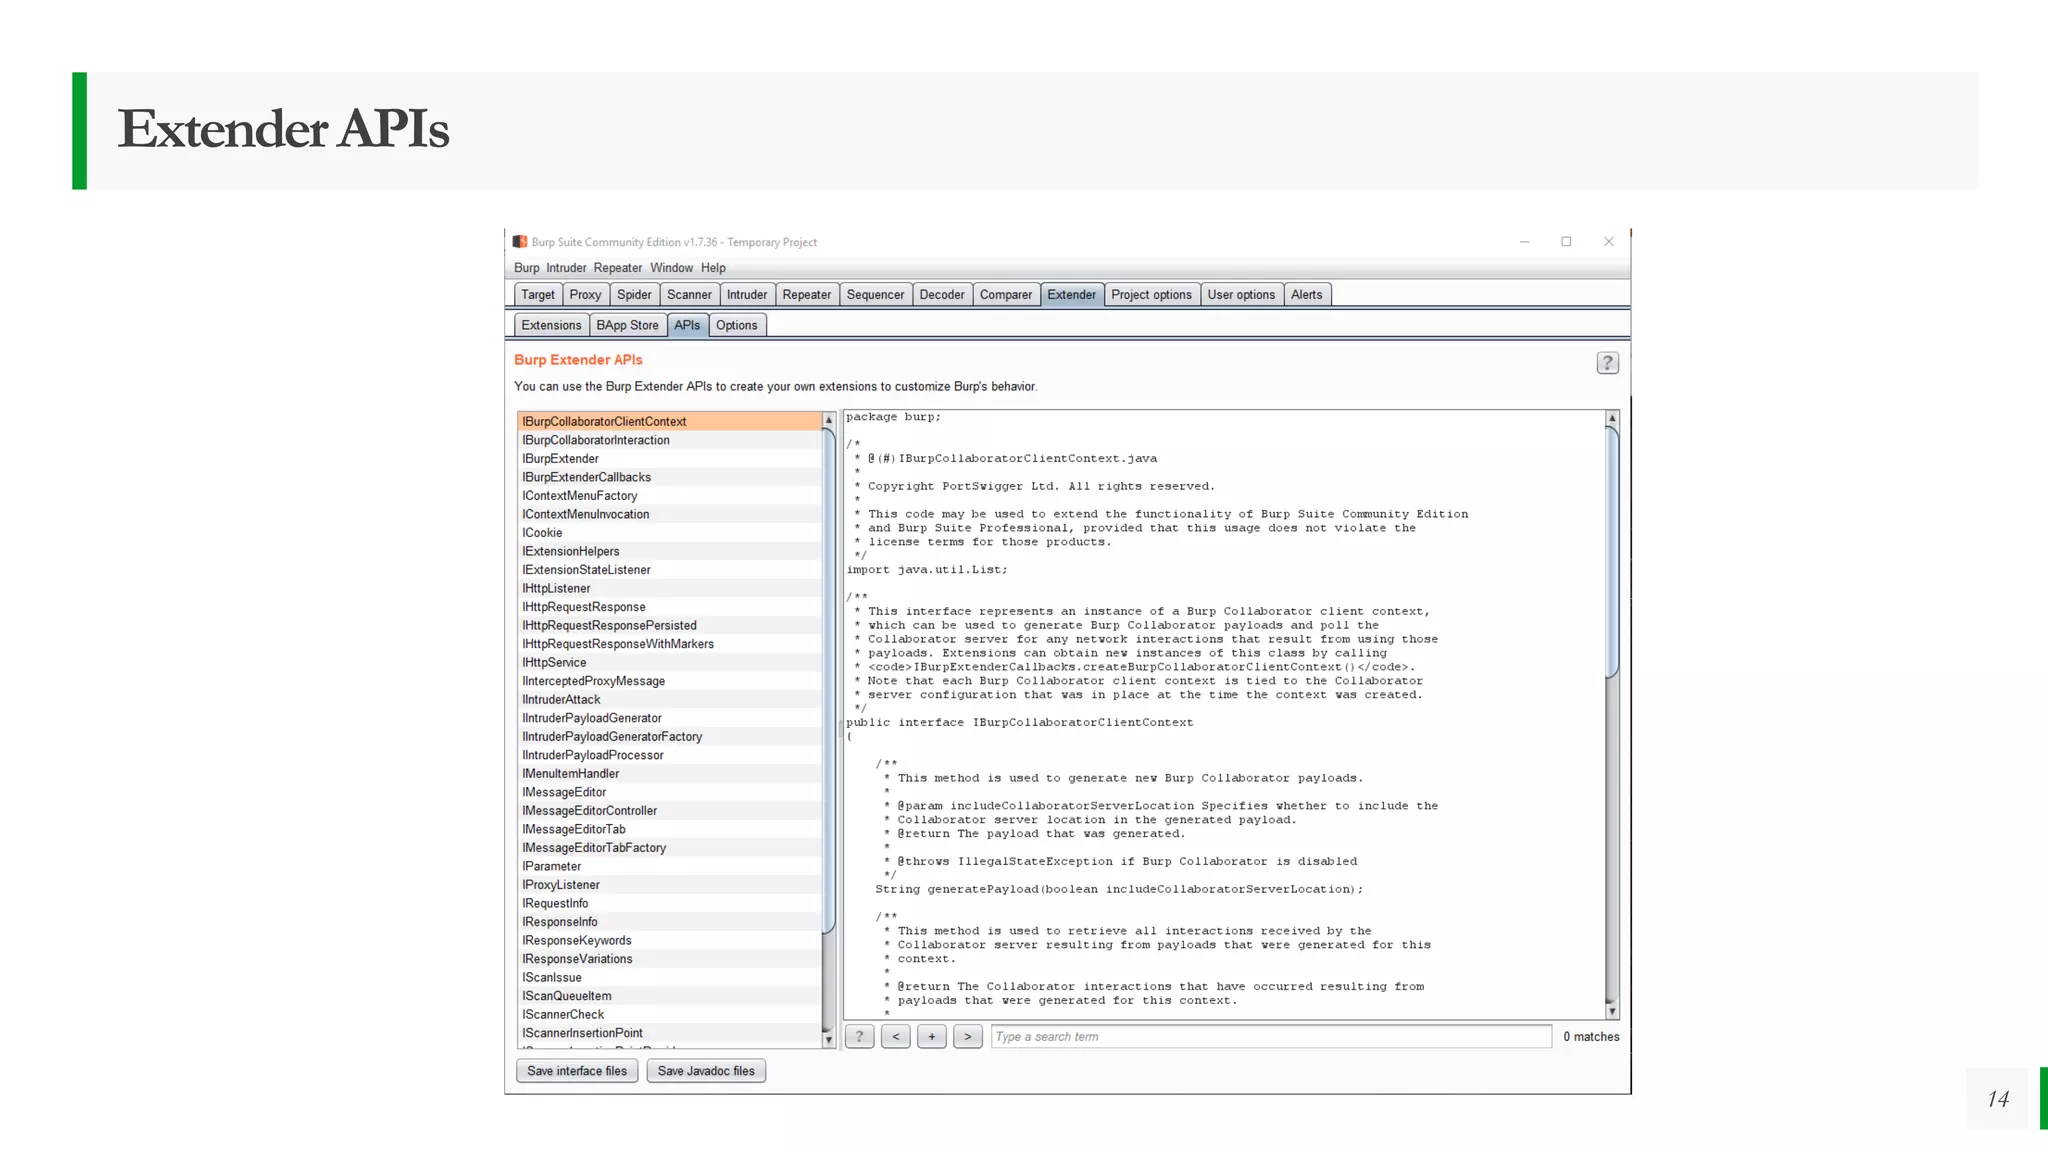Viewport: 2048px width, 1152px height.
Task: Minimize the Burp Suite window
Action: pyautogui.click(x=1525, y=242)
